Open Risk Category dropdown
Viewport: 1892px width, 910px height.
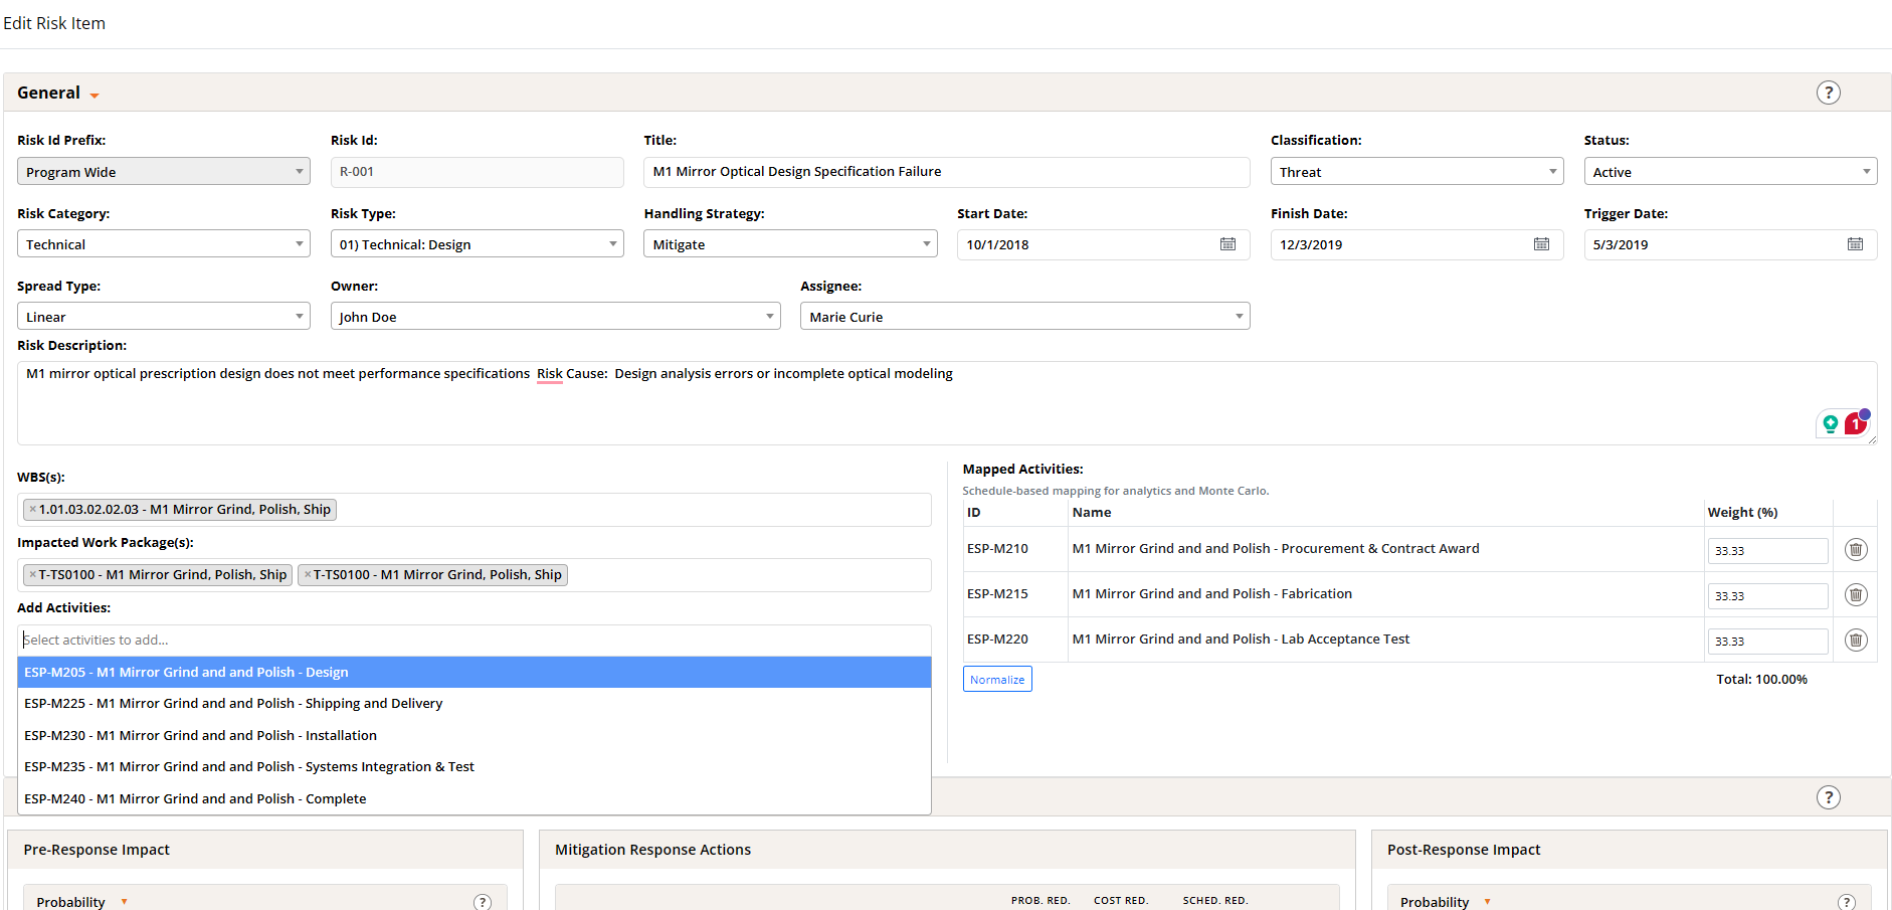pos(163,244)
